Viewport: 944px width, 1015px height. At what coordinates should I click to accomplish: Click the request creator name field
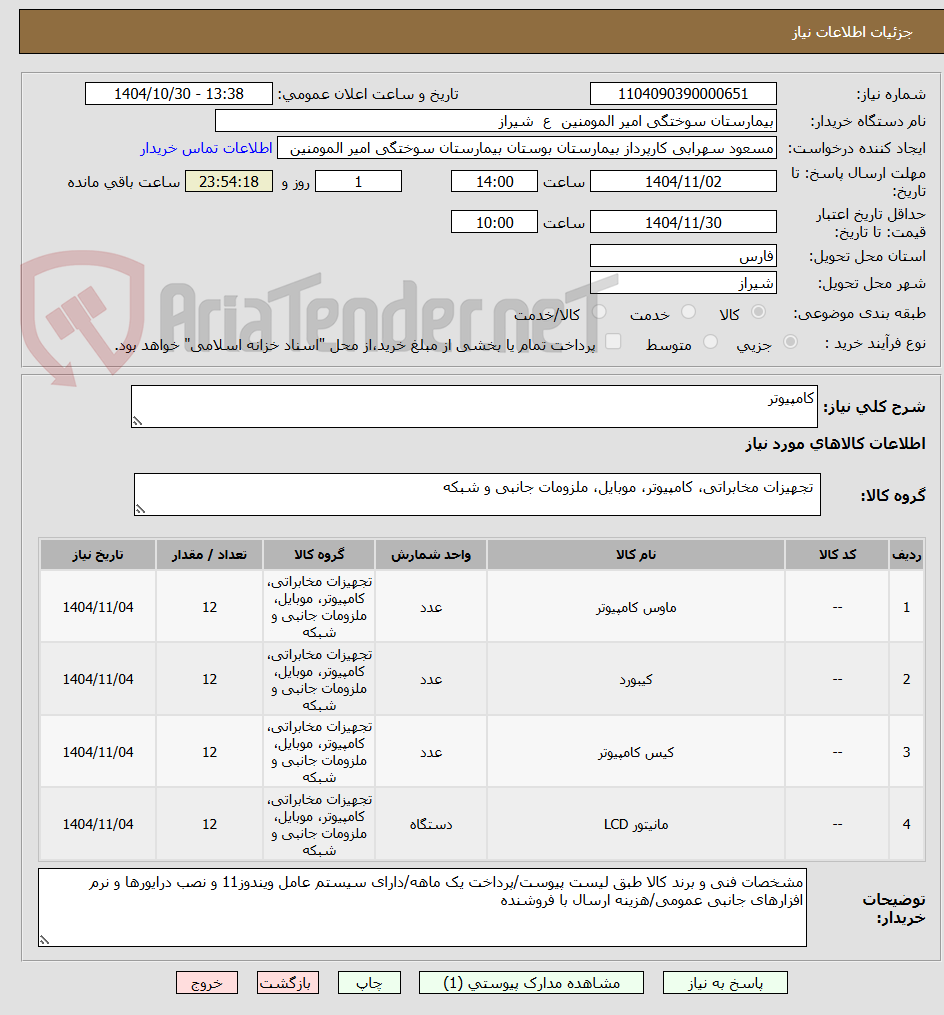[526, 148]
